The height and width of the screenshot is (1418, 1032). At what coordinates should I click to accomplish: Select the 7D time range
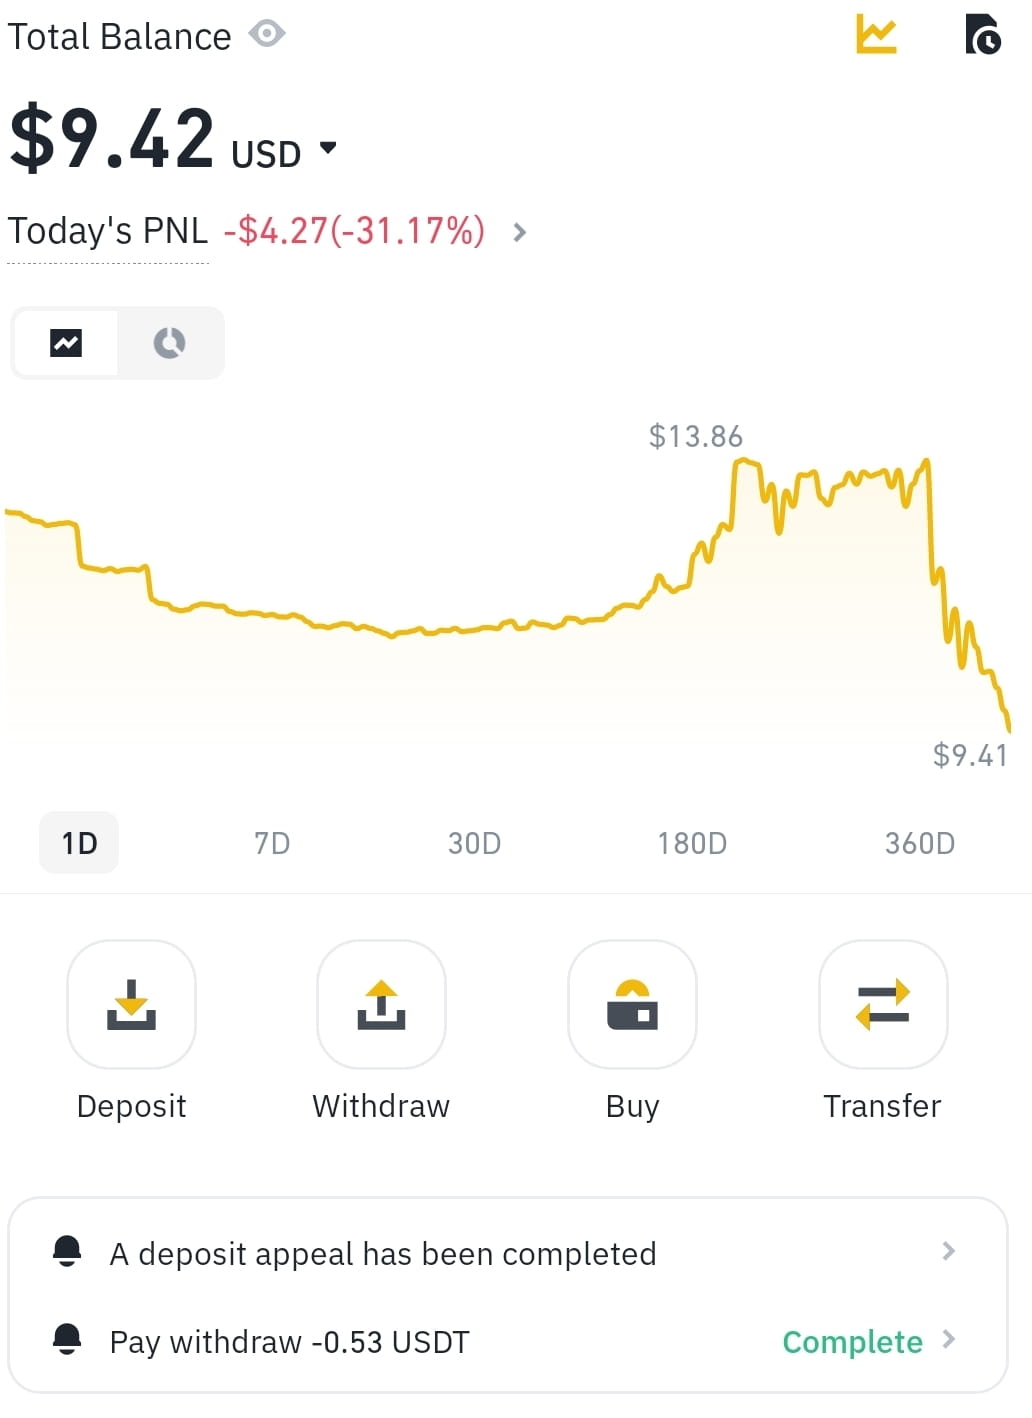point(272,843)
